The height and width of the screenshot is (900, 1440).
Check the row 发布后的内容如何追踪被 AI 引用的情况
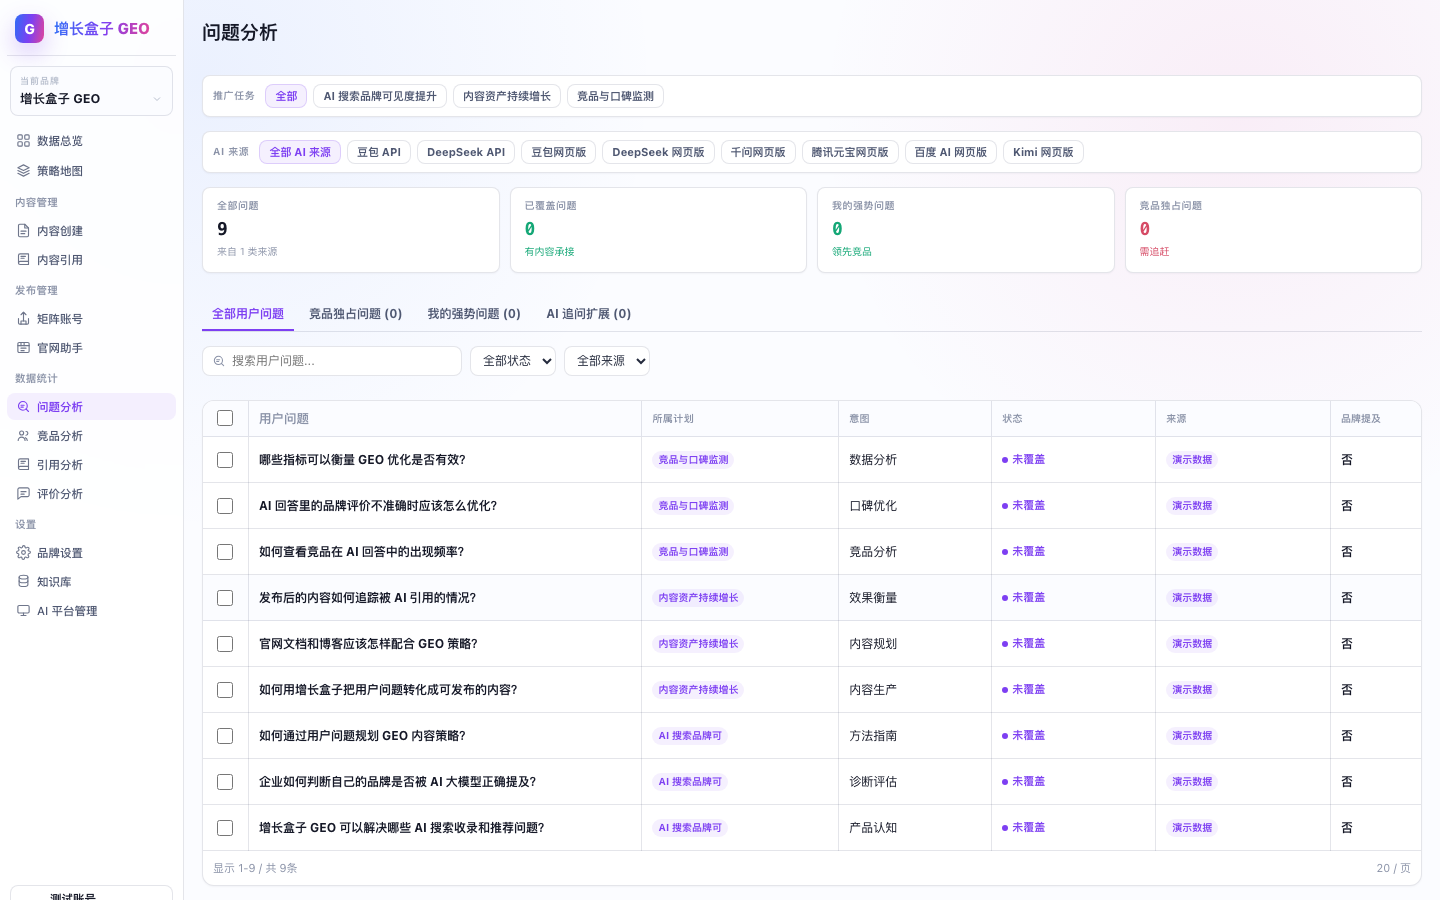pos(225,598)
